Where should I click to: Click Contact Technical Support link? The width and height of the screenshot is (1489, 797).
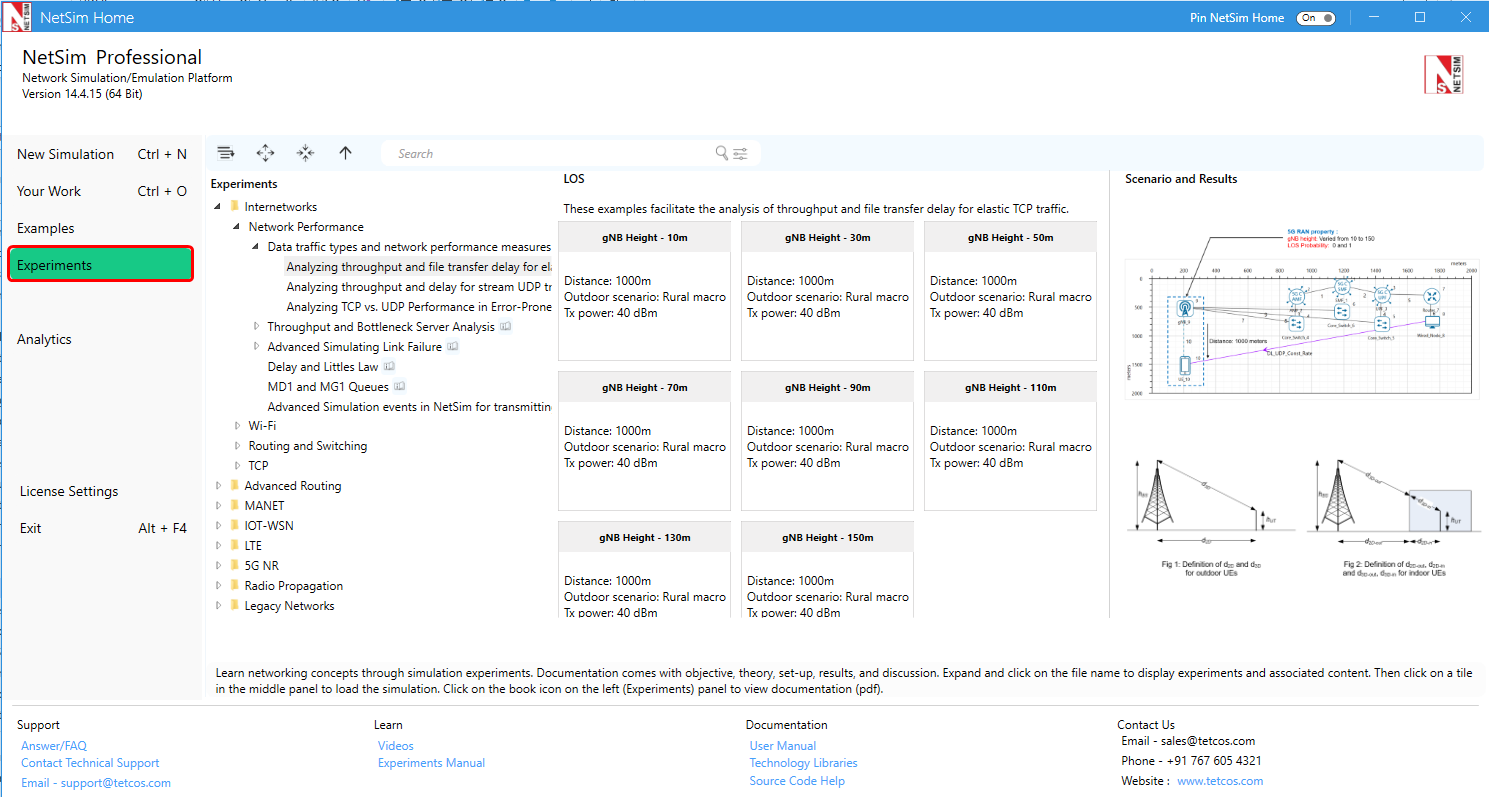pyautogui.click(x=90, y=763)
